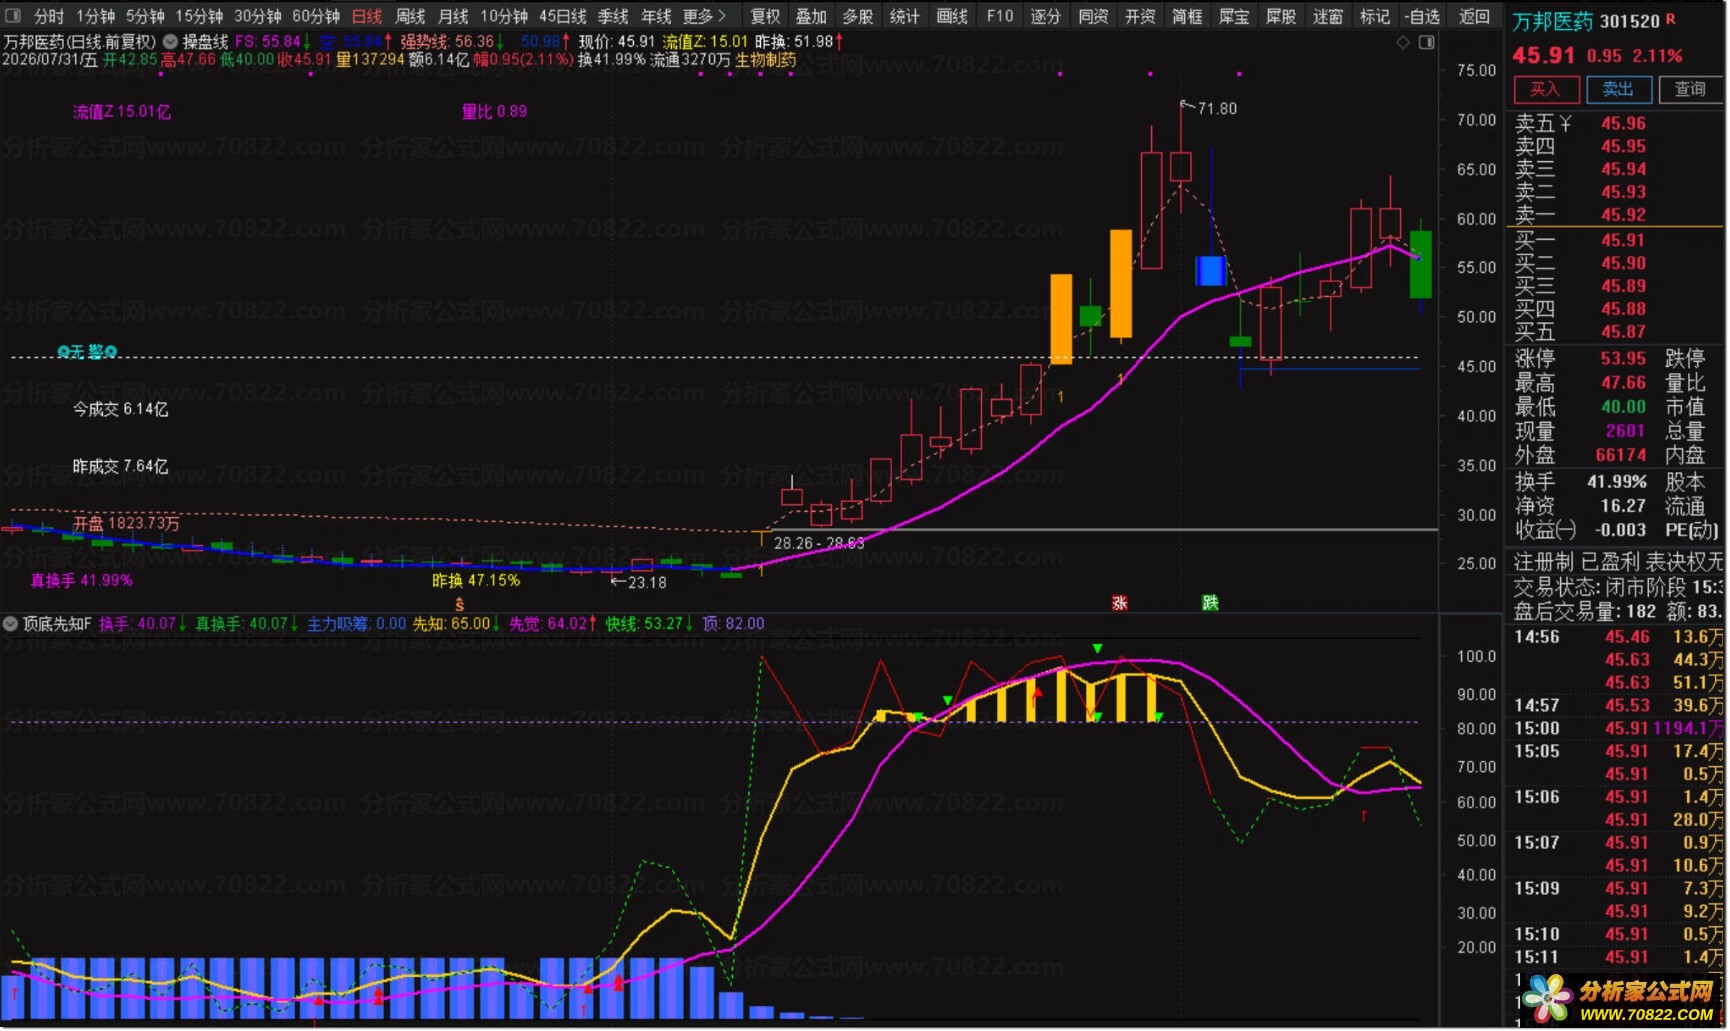Open the 更多 periods expander
This screenshot has height=1031, width=1730.
click(705, 16)
